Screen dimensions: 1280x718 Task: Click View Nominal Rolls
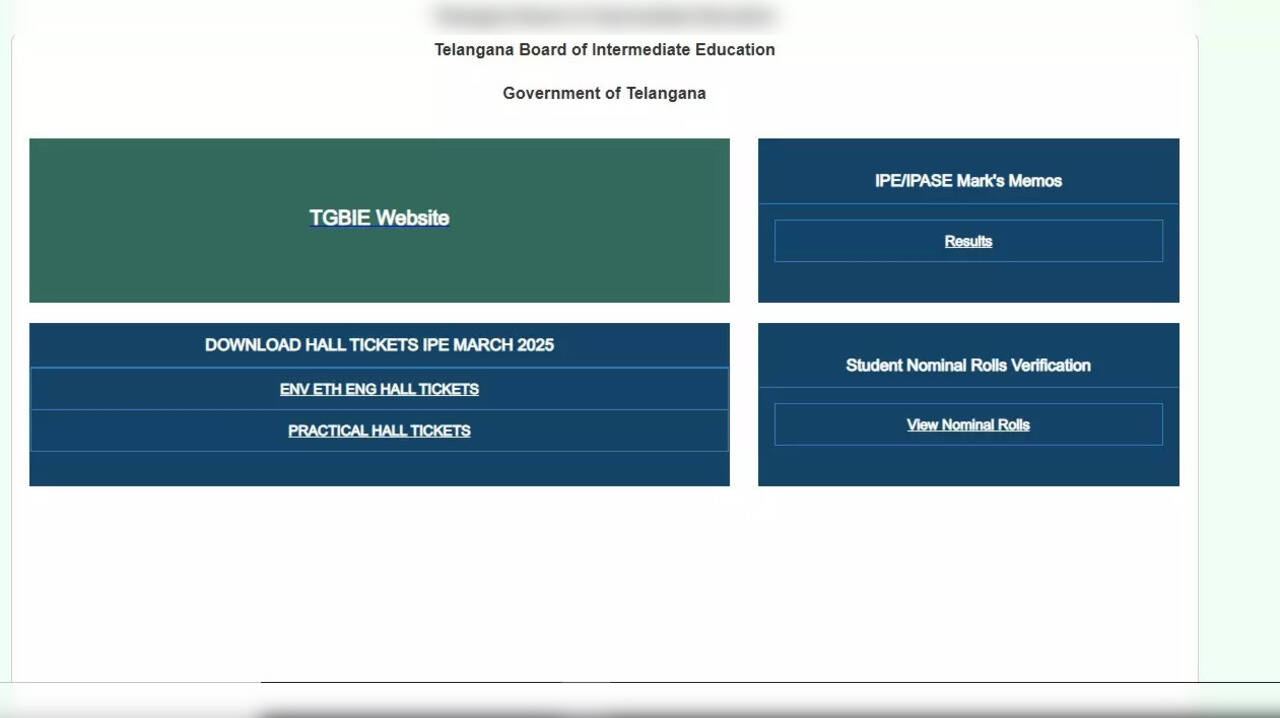tap(967, 424)
